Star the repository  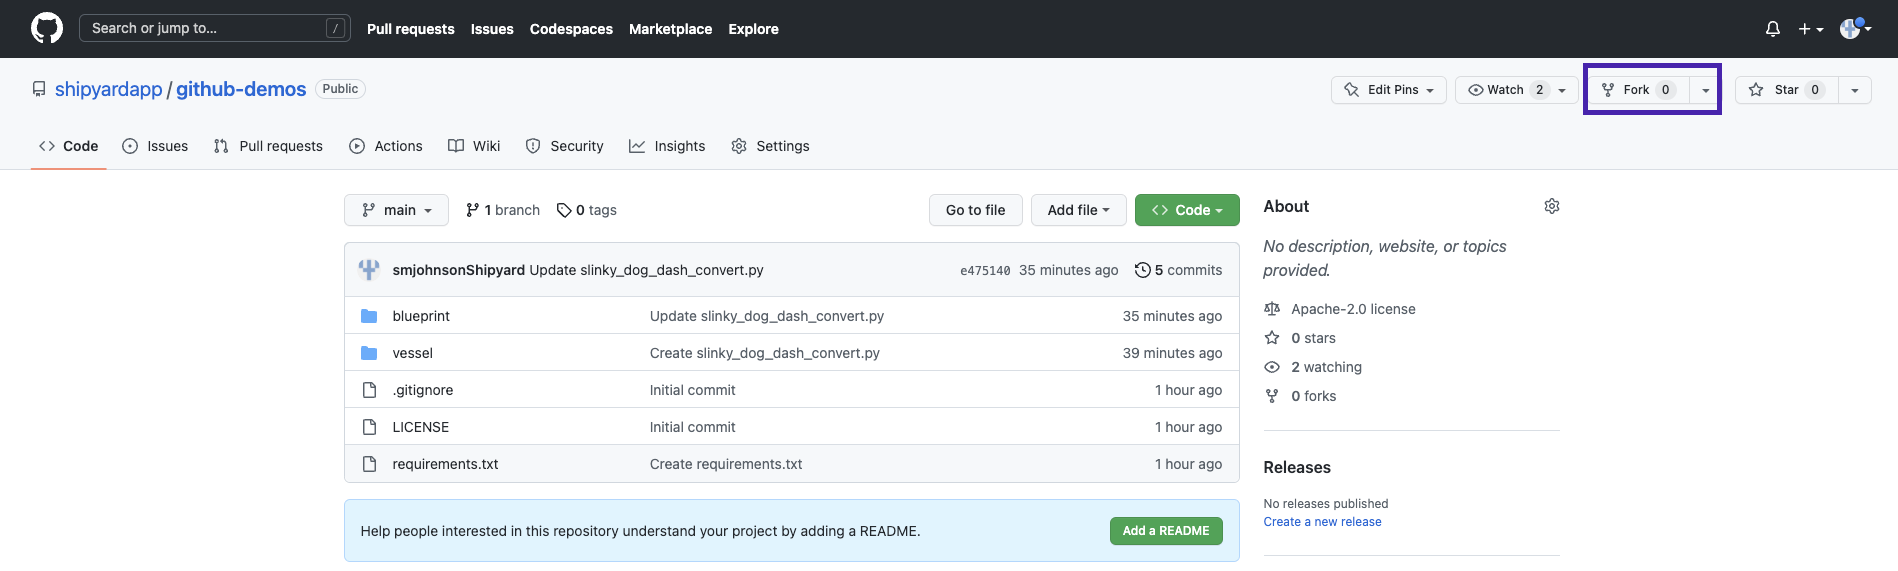(1786, 90)
